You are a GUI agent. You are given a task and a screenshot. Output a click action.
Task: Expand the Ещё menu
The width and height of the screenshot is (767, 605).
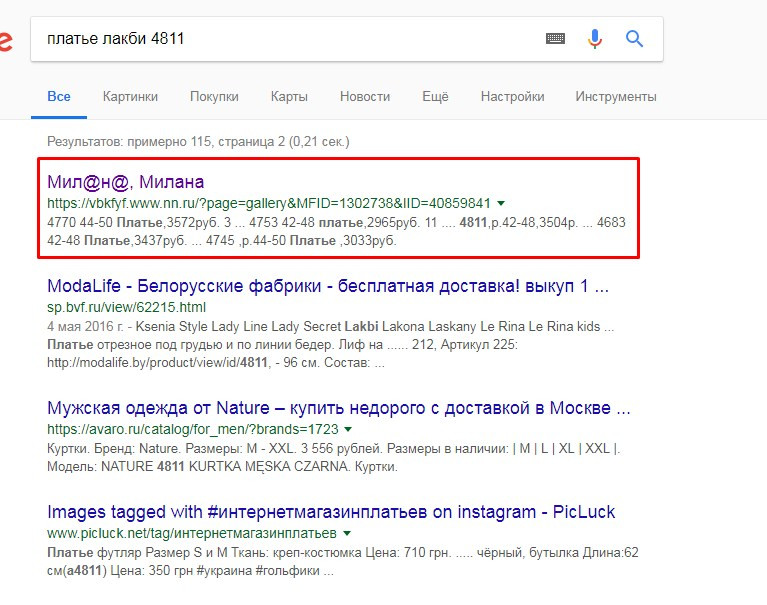(x=435, y=96)
